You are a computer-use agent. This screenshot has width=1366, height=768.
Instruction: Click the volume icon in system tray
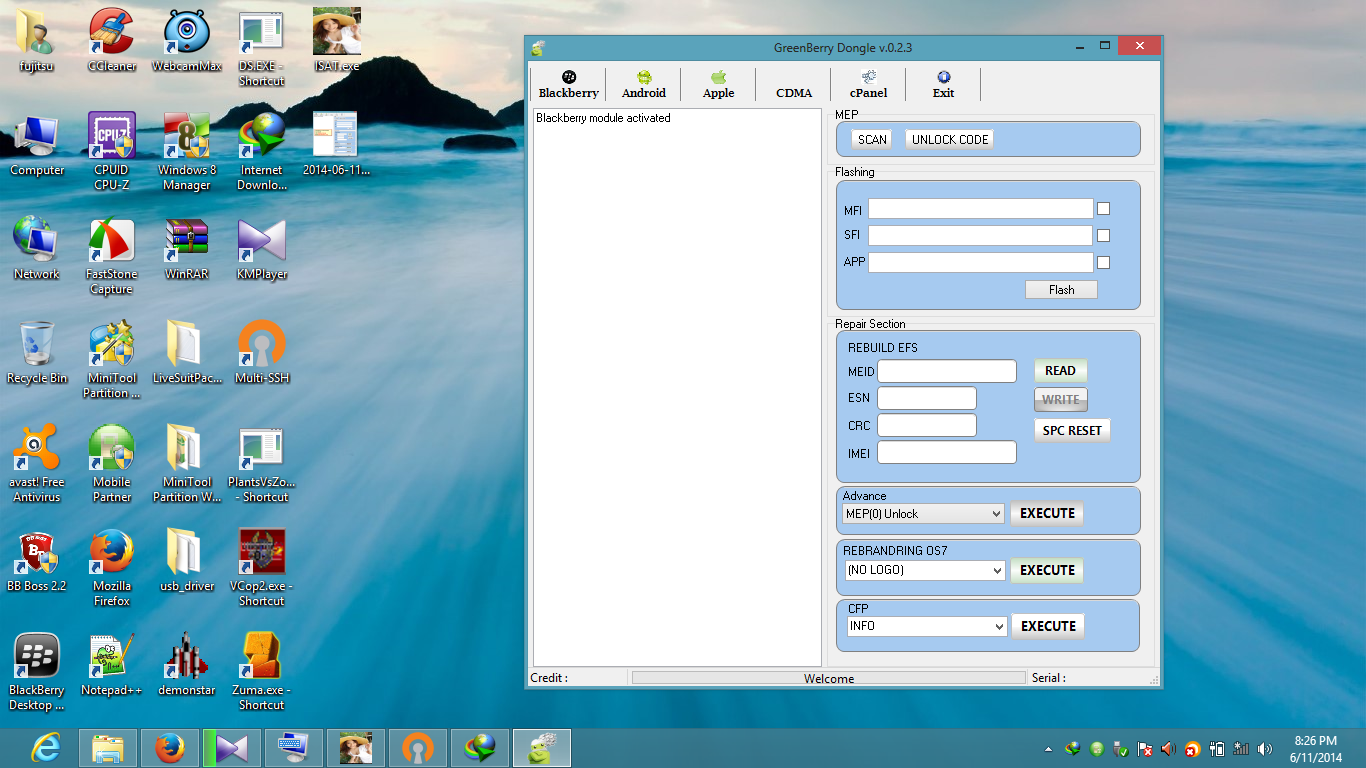click(1265, 748)
